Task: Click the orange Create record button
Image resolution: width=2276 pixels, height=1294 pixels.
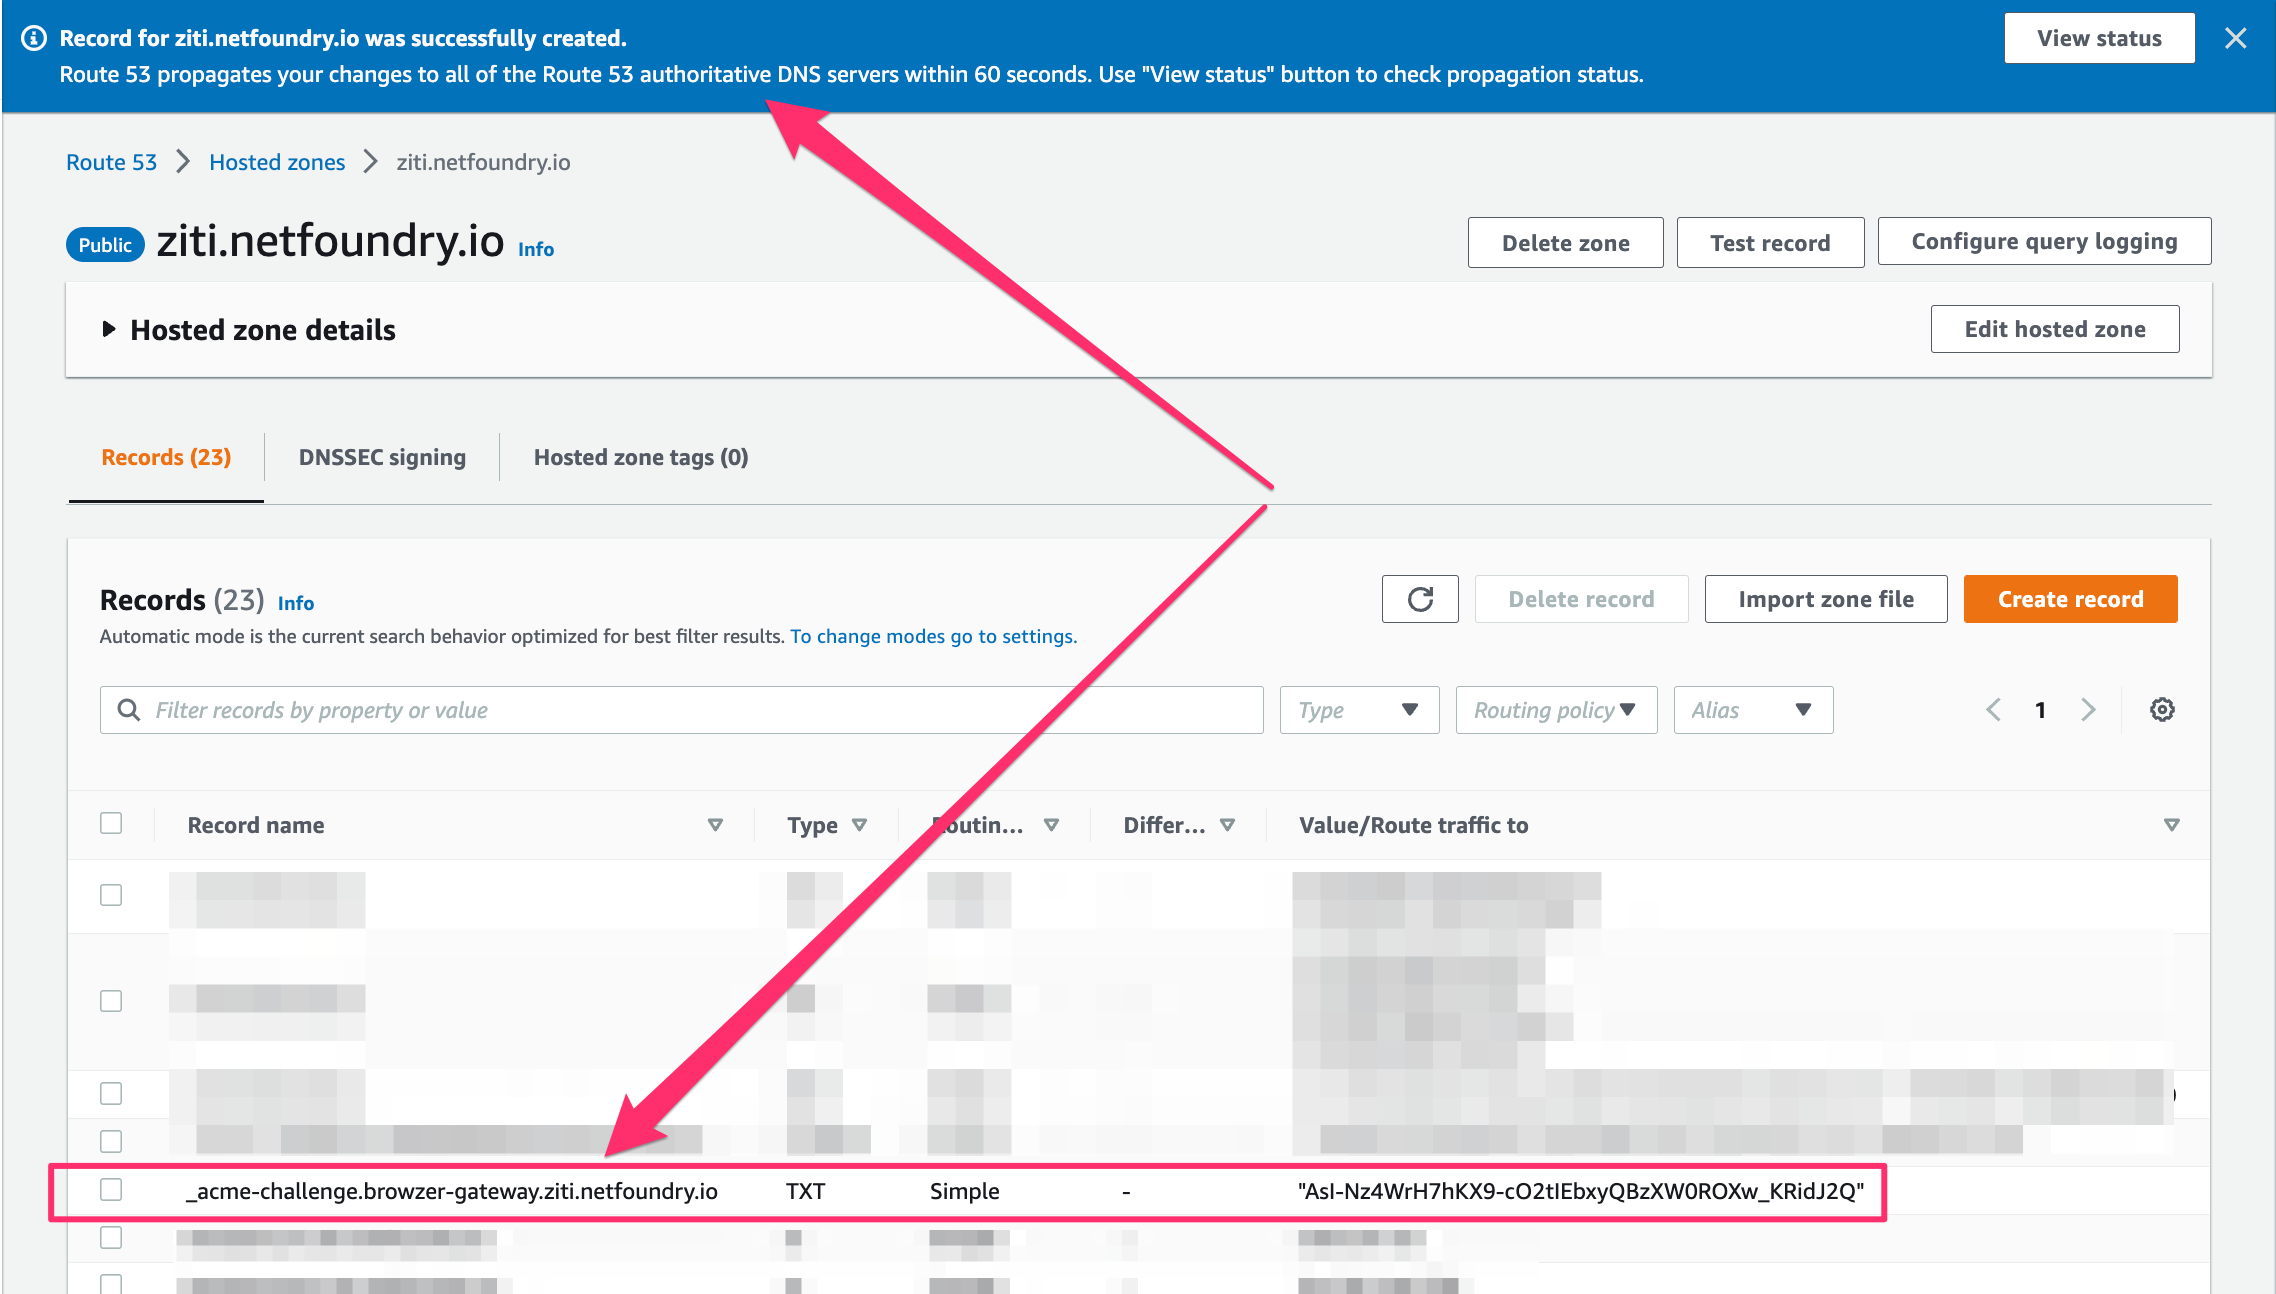Action: tap(2070, 599)
